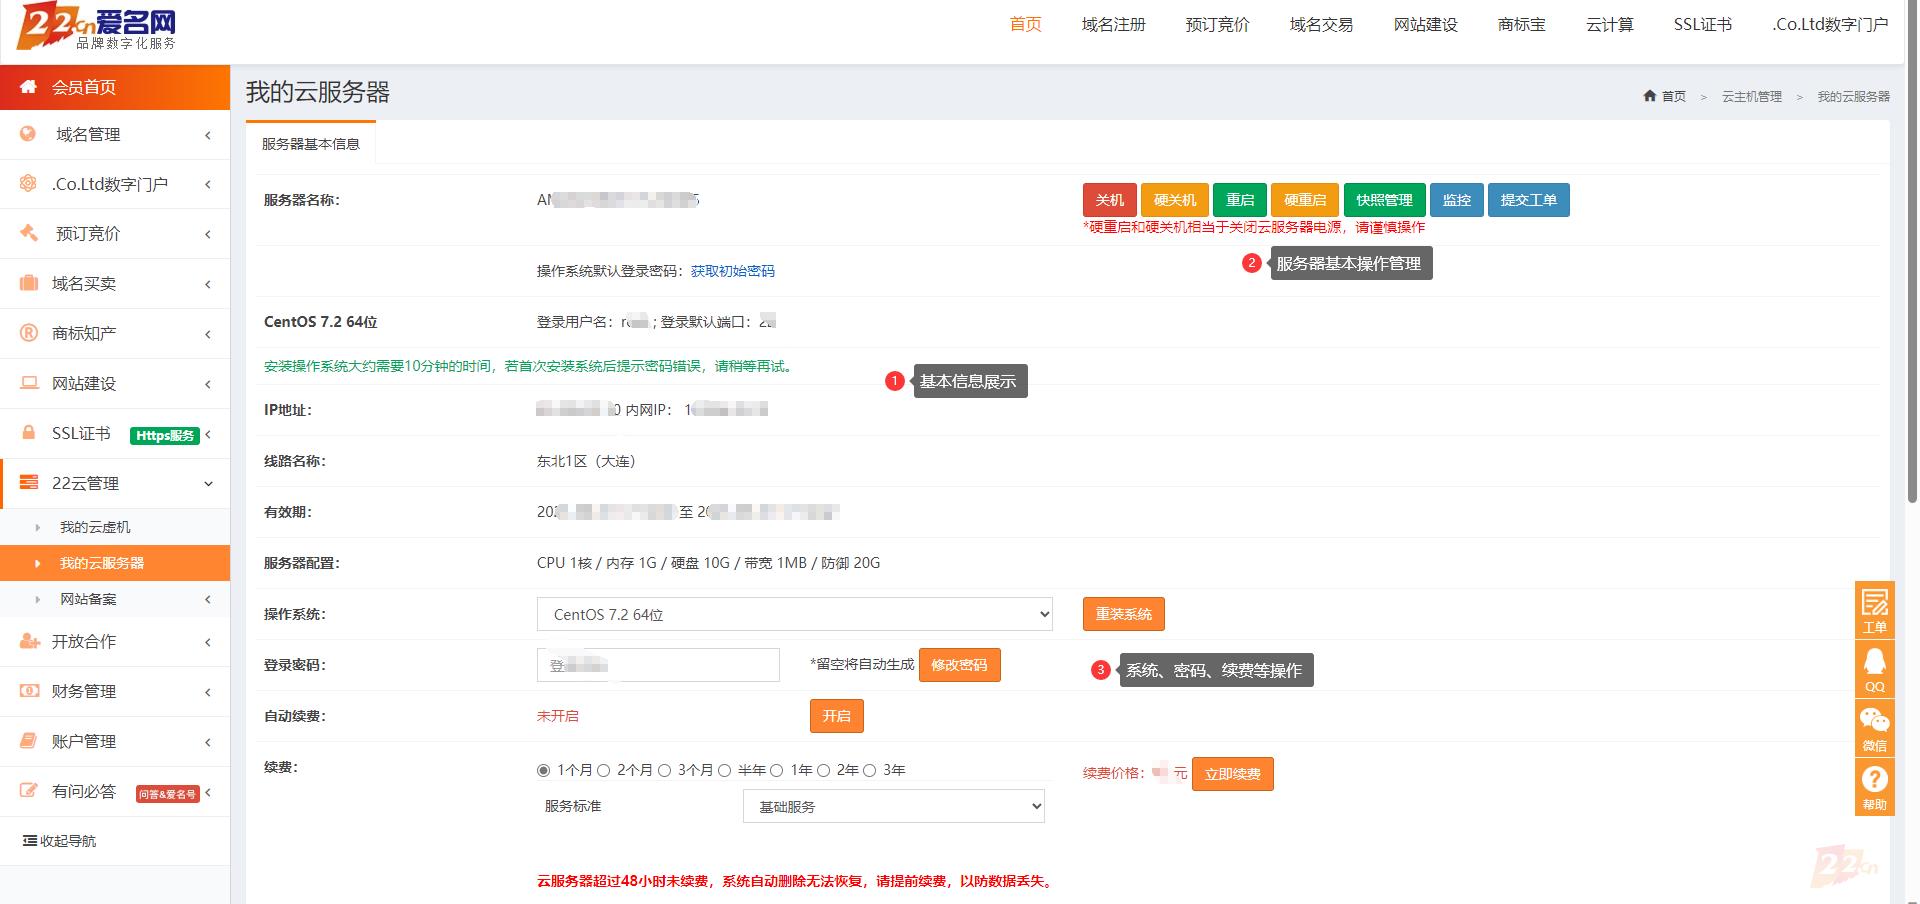Click the 域名管理 sidebar icon
Screen dimensions: 1920x904
[x=28, y=134]
